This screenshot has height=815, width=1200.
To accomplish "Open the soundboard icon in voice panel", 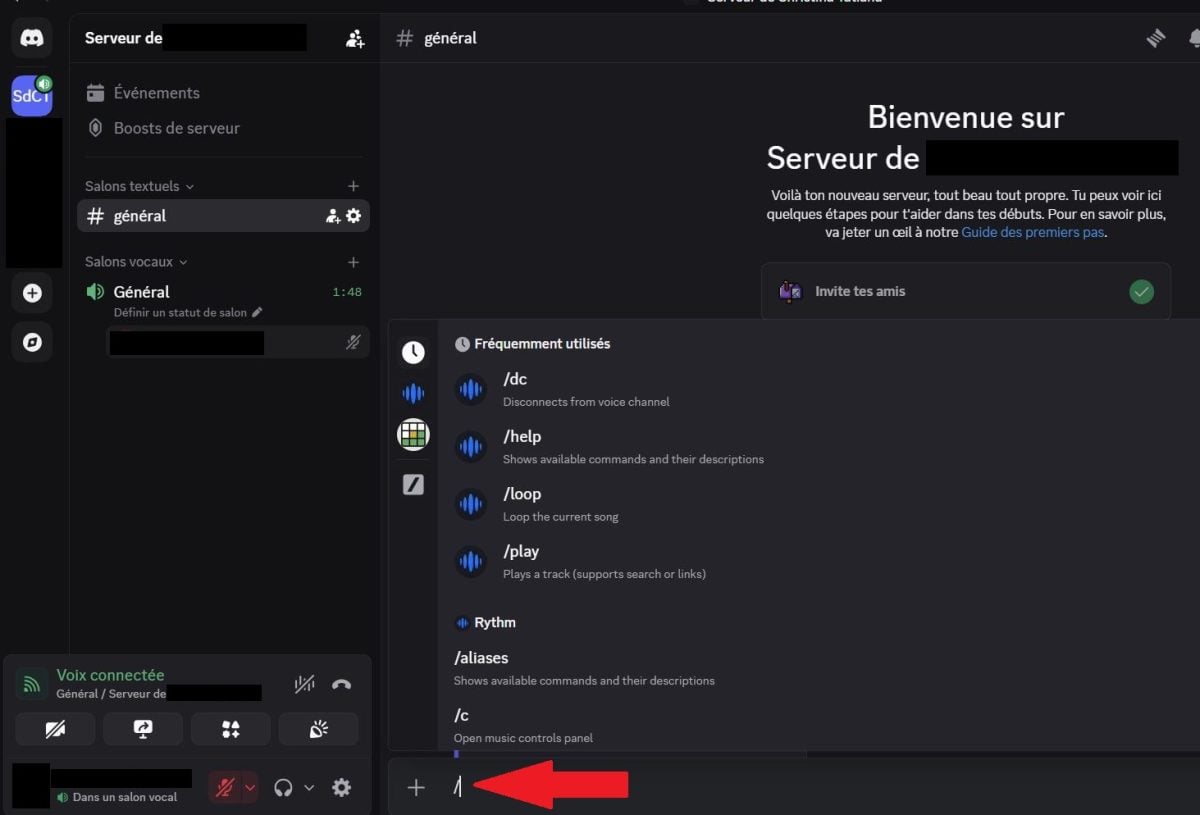I will pyautogui.click(x=319, y=729).
